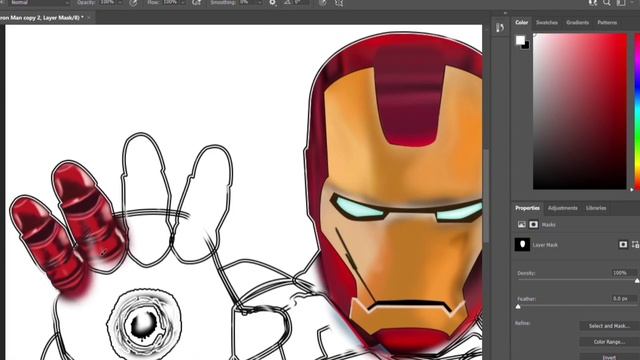
Task: Switch to the Libraries tab
Action: tap(596, 208)
